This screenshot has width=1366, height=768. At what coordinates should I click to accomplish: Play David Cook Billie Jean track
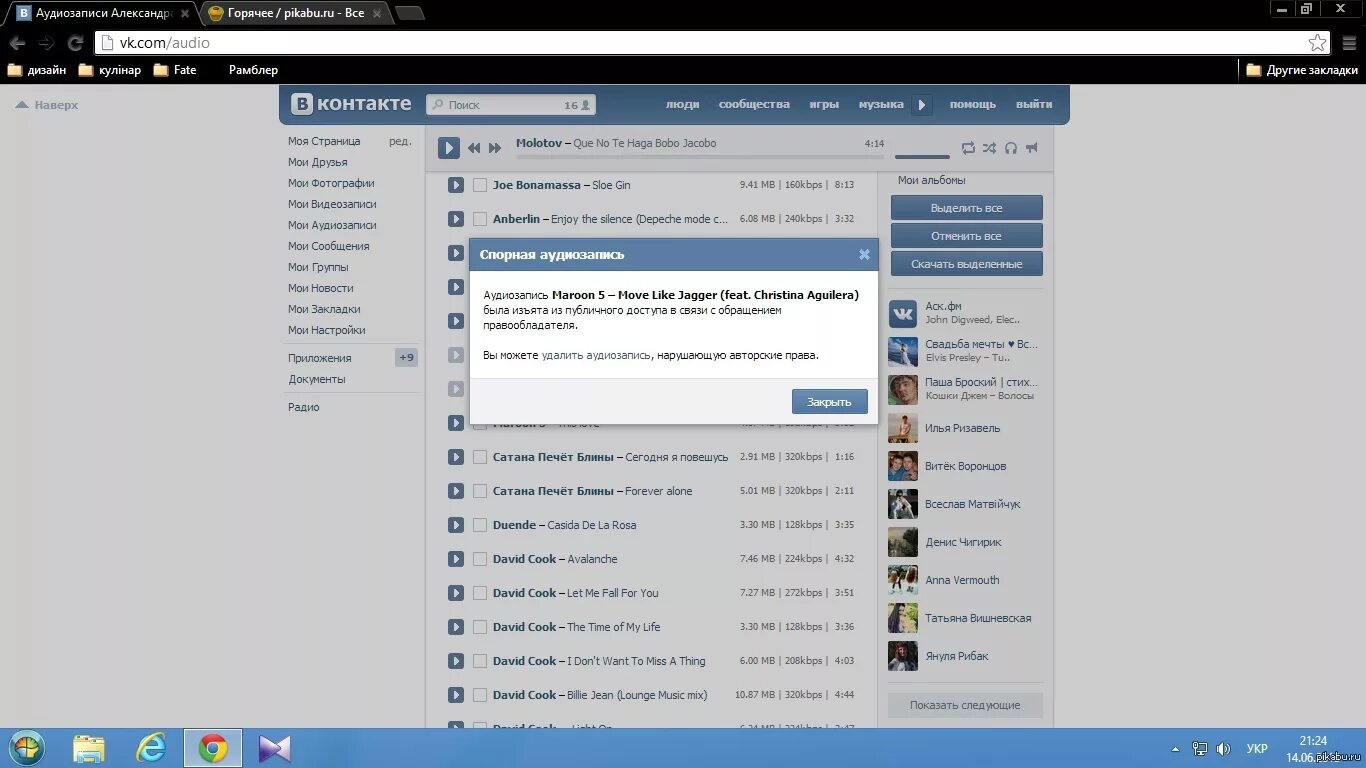[456, 695]
